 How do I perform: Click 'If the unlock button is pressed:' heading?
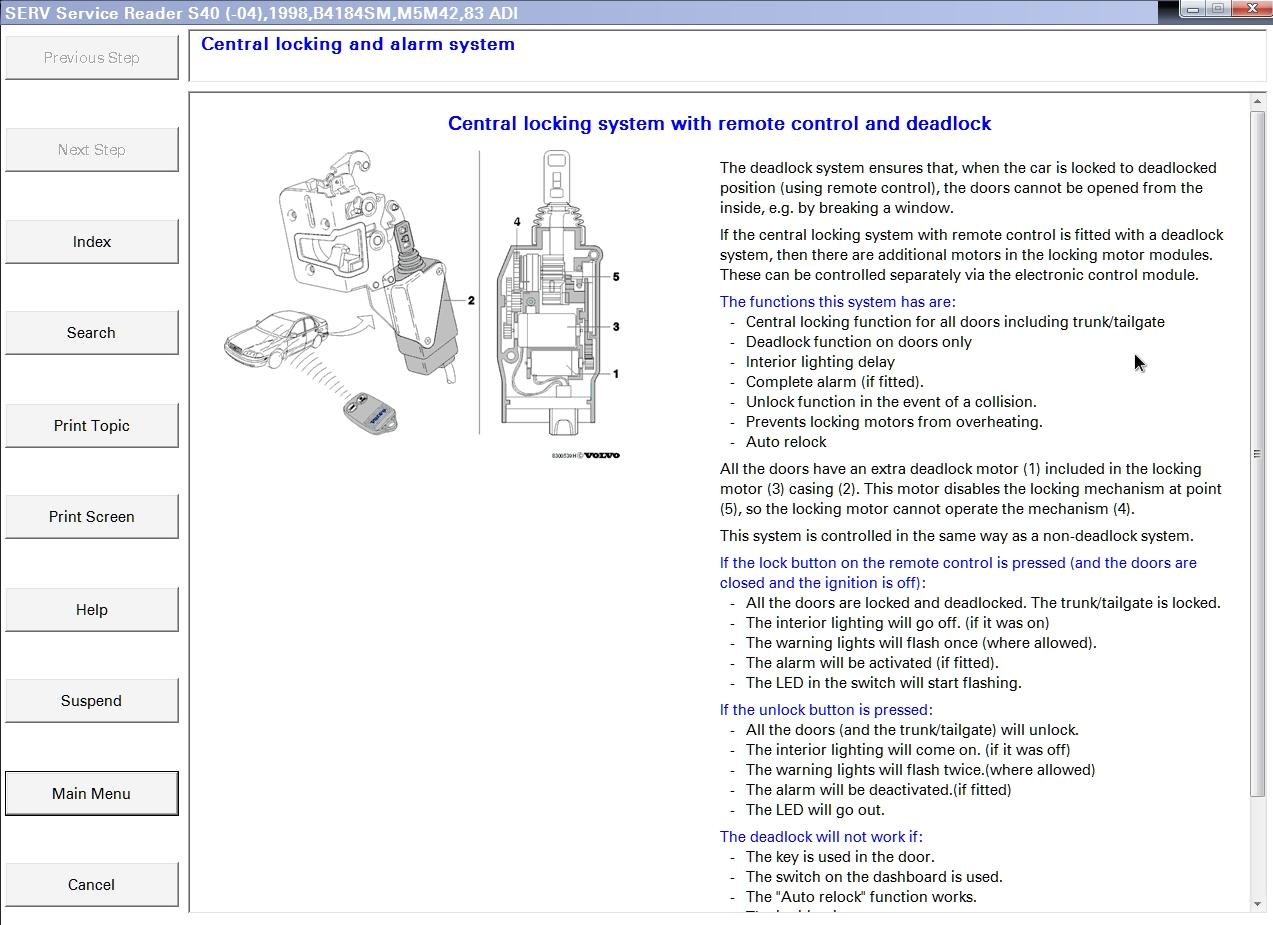[826, 710]
